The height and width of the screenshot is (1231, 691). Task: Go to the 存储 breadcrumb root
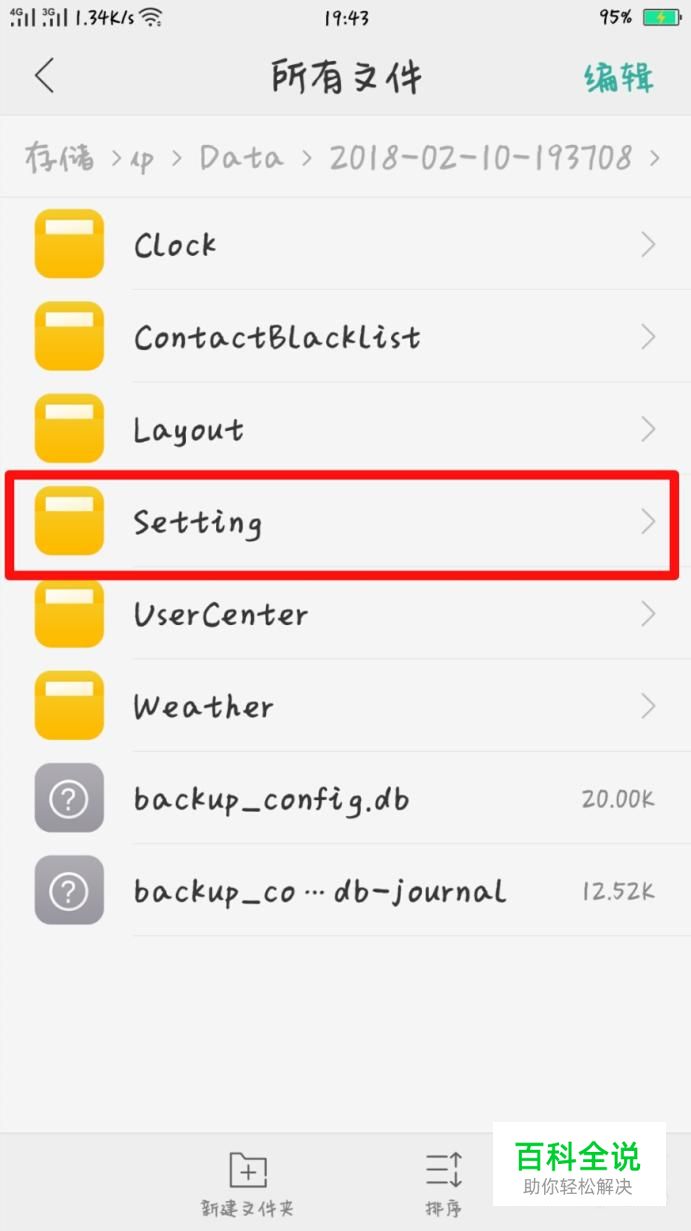[59, 158]
